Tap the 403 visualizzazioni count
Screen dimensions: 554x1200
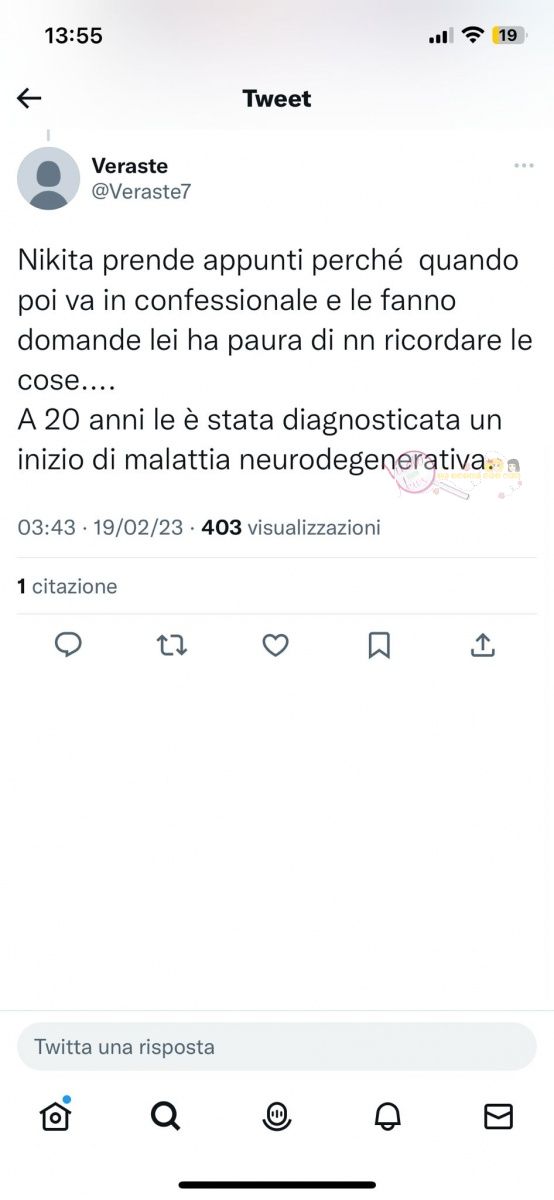coord(291,527)
